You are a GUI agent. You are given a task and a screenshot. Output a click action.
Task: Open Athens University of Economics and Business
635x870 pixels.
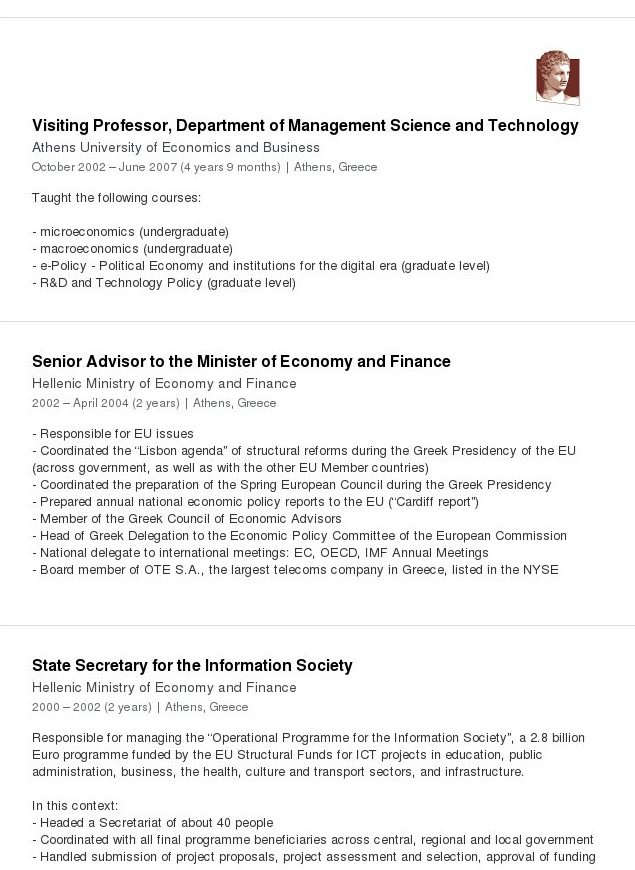pos(176,147)
